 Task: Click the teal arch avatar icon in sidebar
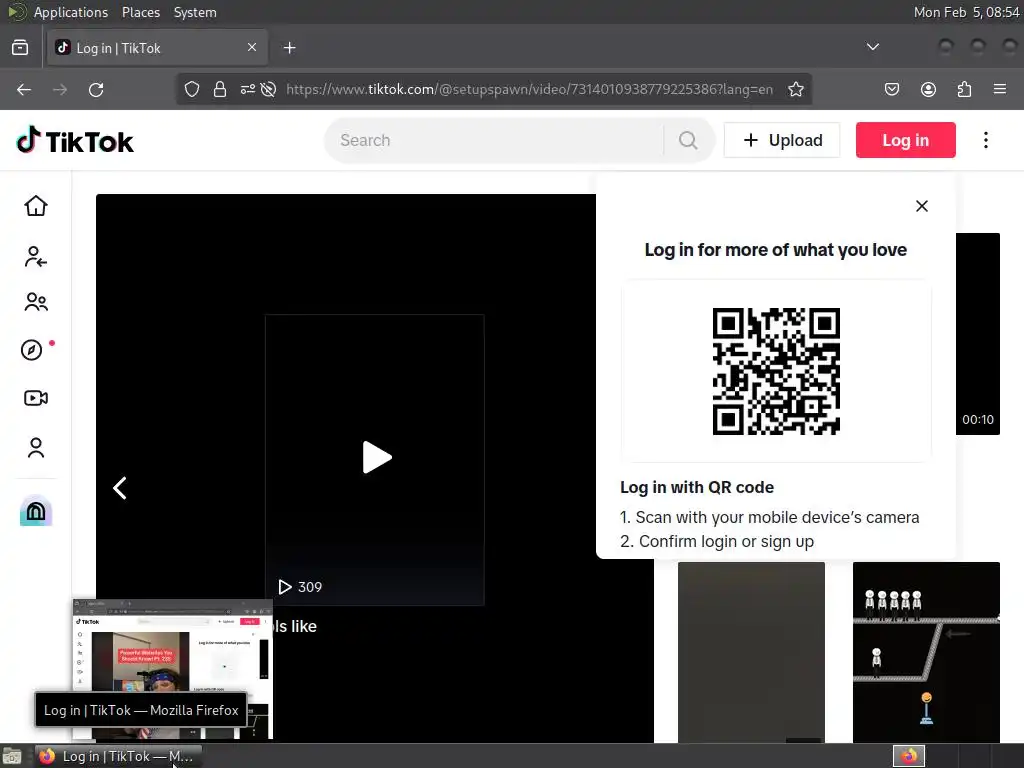36,511
